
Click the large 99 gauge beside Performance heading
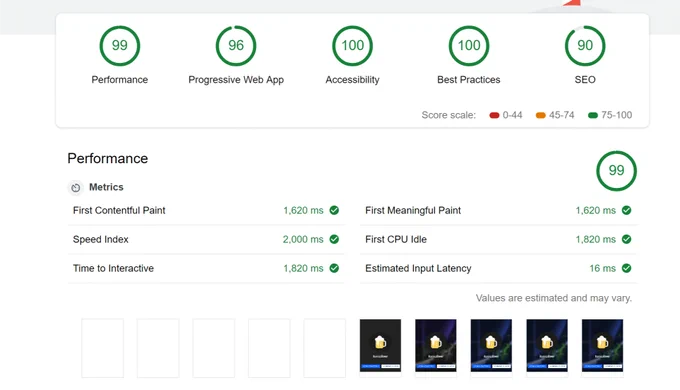click(616, 170)
